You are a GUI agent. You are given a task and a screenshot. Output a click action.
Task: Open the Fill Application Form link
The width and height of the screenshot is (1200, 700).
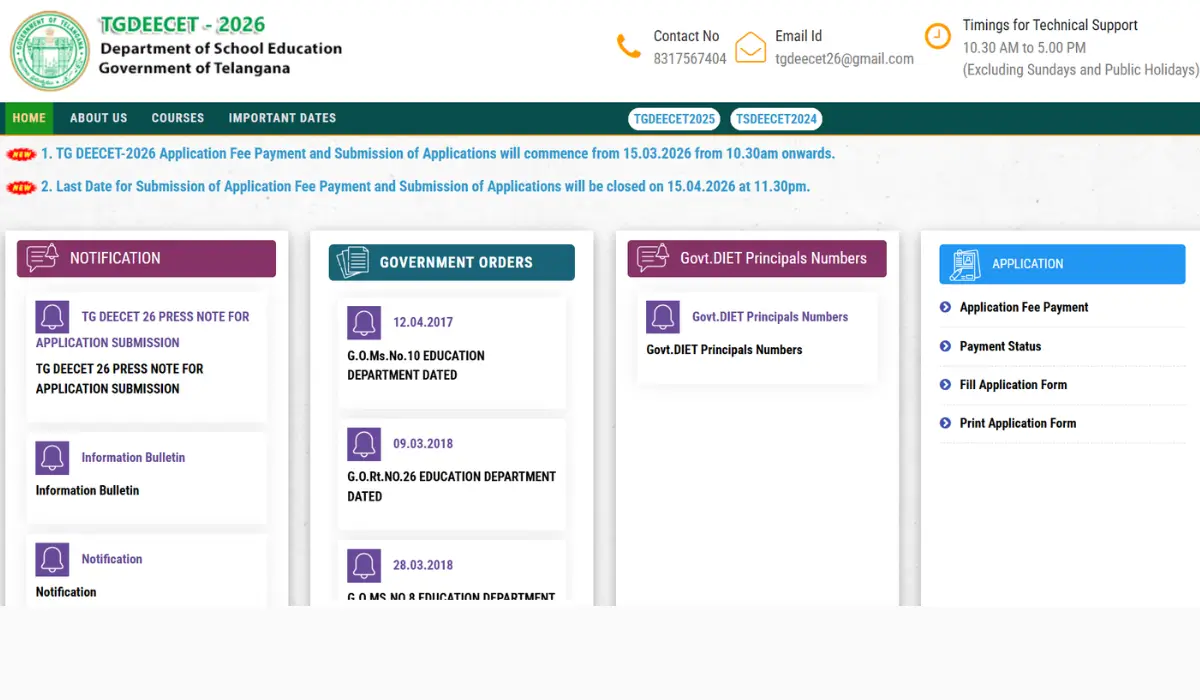(1012, 385)
